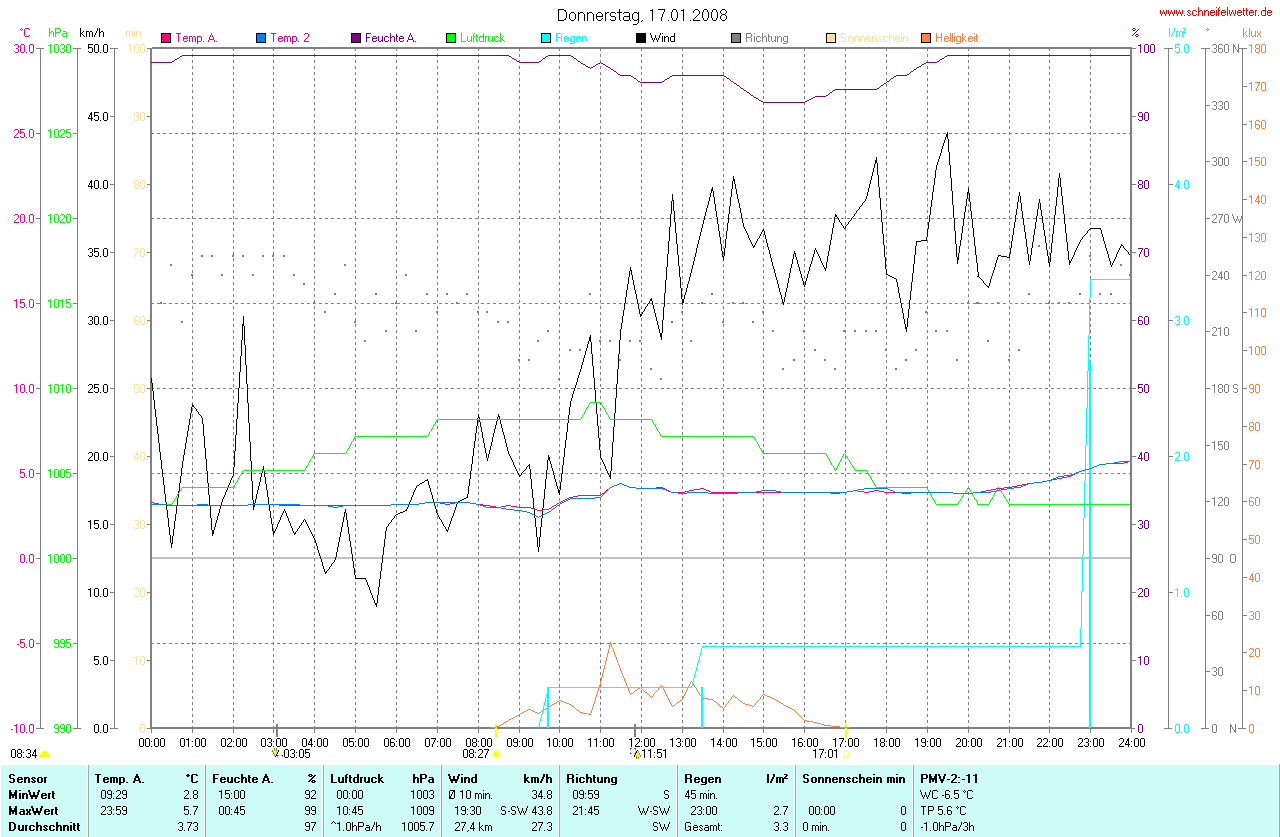Click the sun icon beside 08:34

pos(44,754)
